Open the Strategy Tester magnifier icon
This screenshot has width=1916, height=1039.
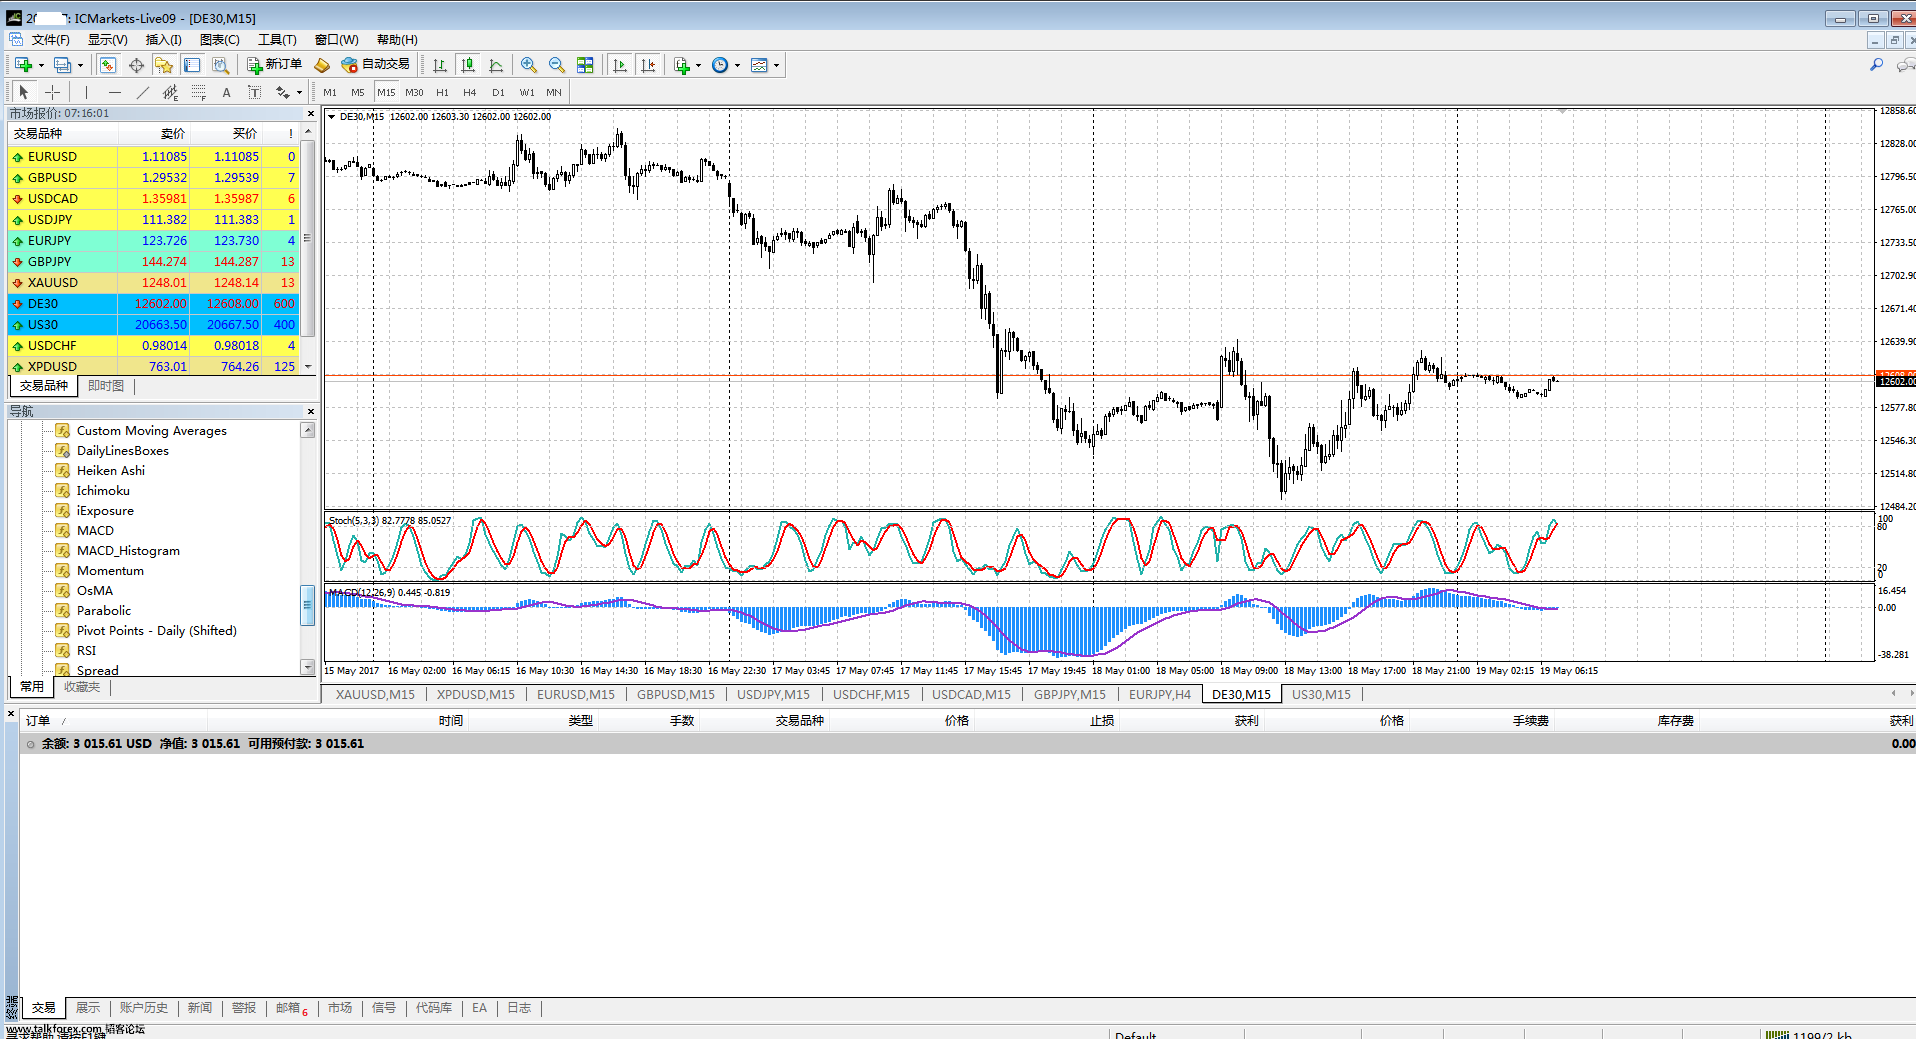click(x=220, y=65)
